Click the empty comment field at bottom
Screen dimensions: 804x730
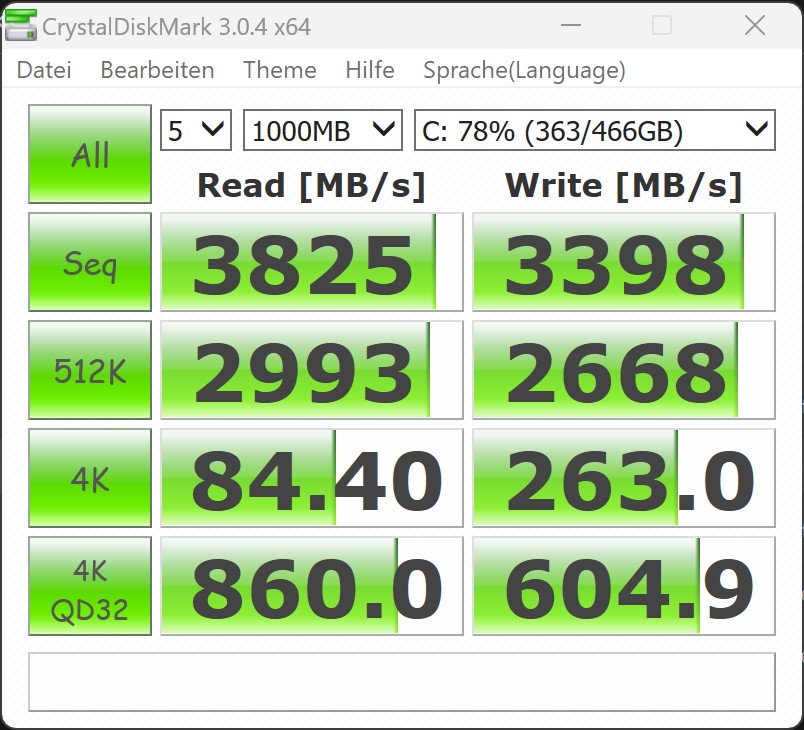(402, 682)
